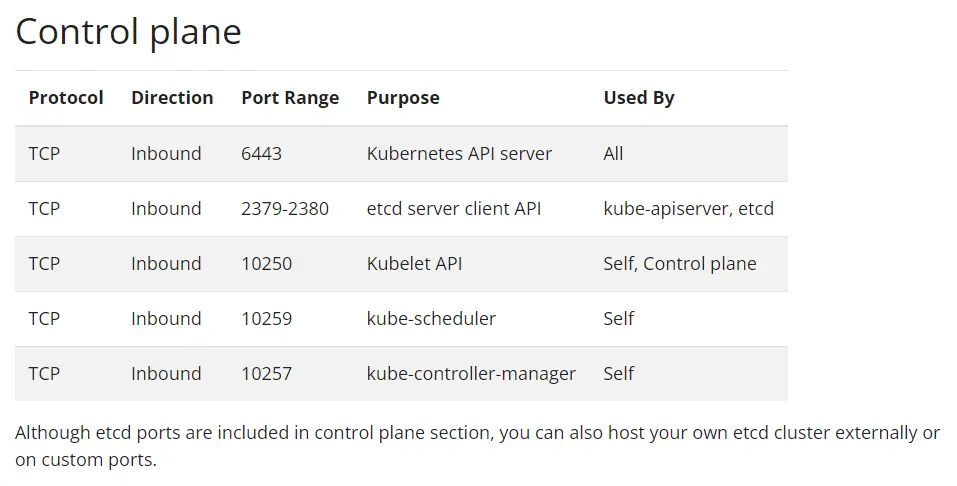Click port 10259 cell

click(267, 319)
